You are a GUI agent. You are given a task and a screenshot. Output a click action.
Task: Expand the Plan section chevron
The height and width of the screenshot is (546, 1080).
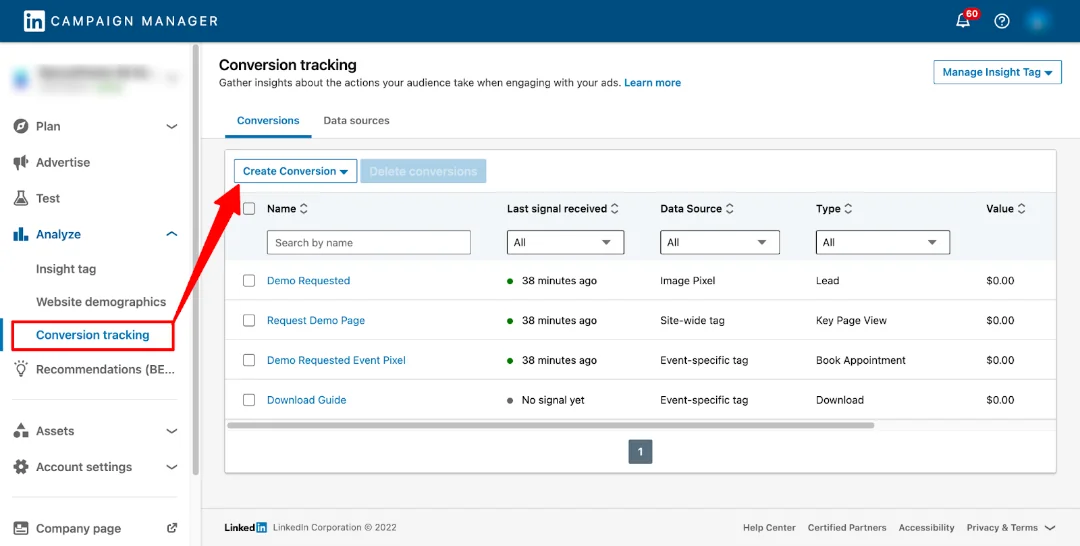click(172, 127)
